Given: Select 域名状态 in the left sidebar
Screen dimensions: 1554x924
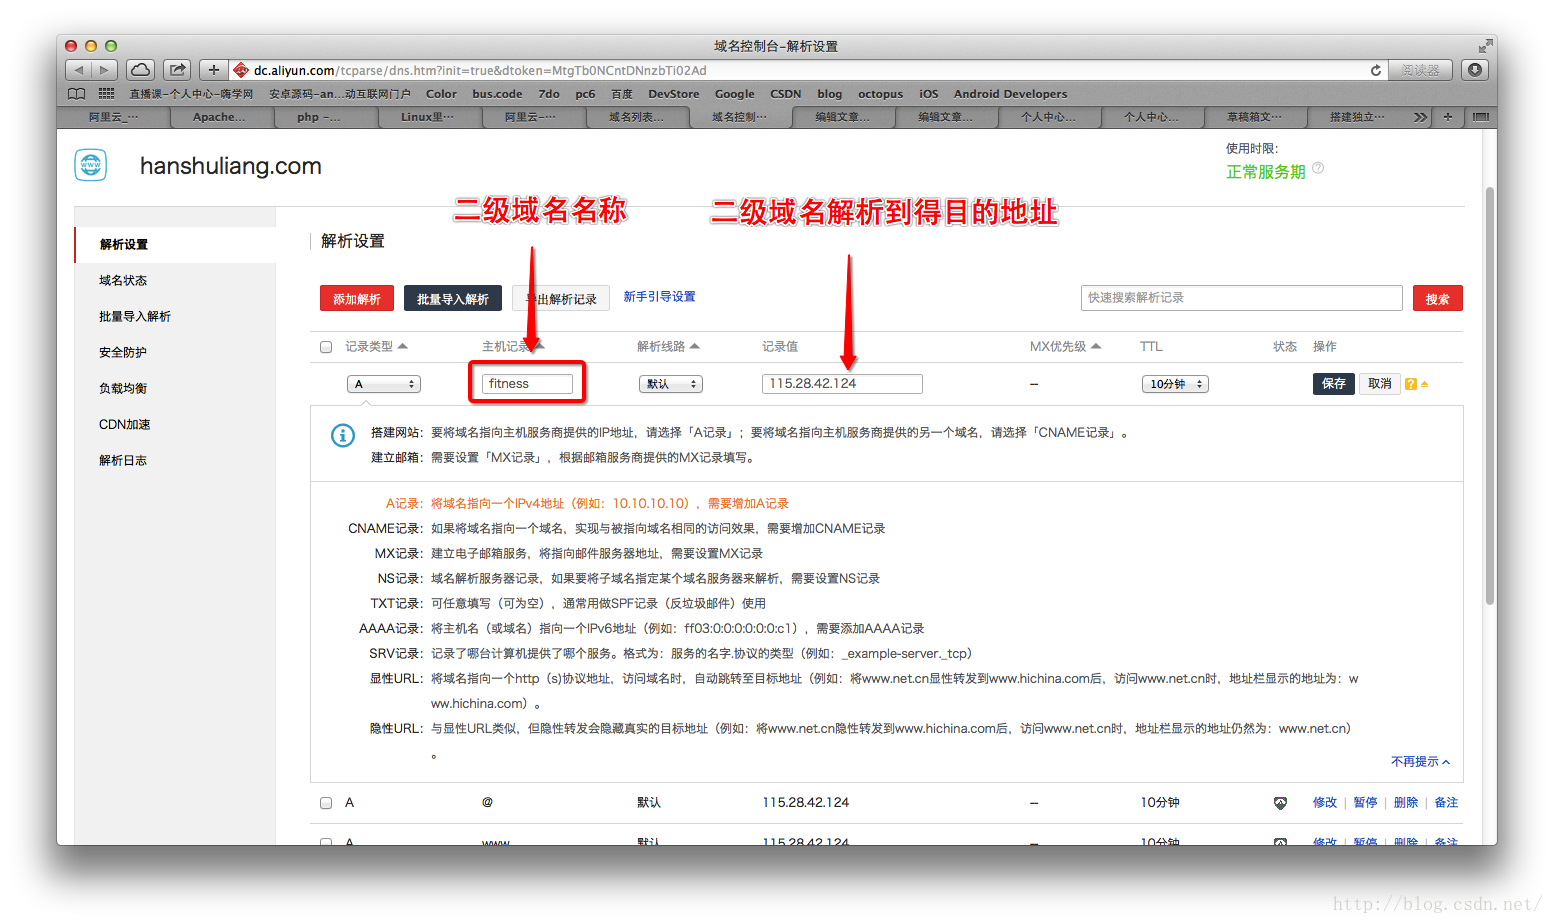Looking at the screenshot, I should (x=123, y=281).
